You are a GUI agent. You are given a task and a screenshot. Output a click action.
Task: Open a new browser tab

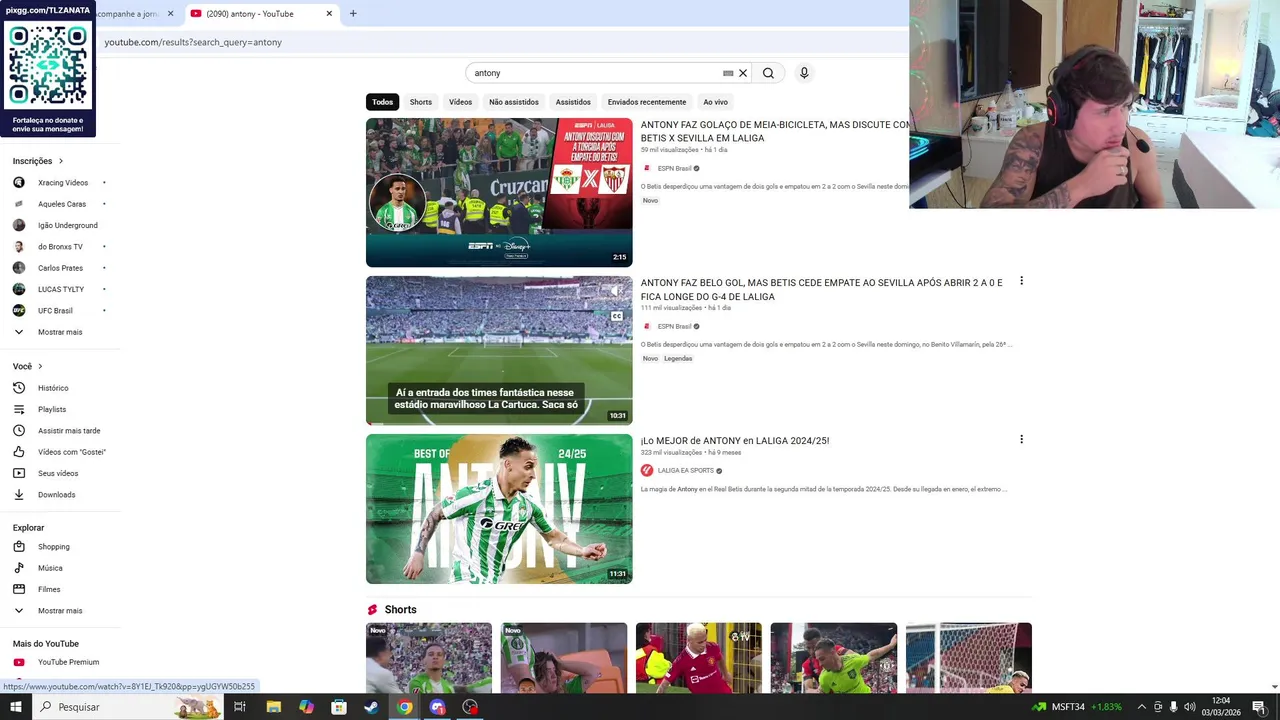pos(353,14)
